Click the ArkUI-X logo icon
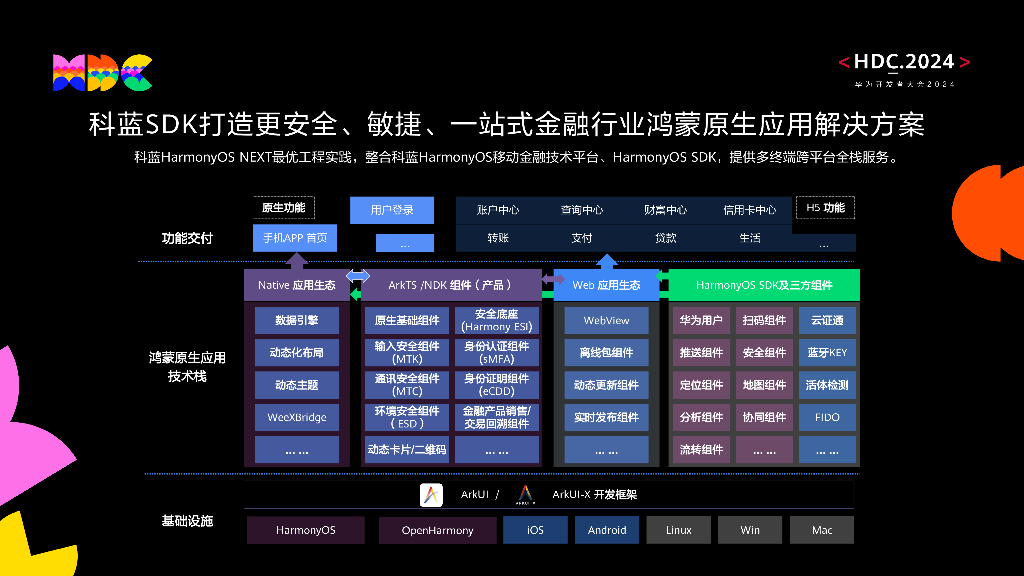1024x576 pixels. [x=525, y=495]
